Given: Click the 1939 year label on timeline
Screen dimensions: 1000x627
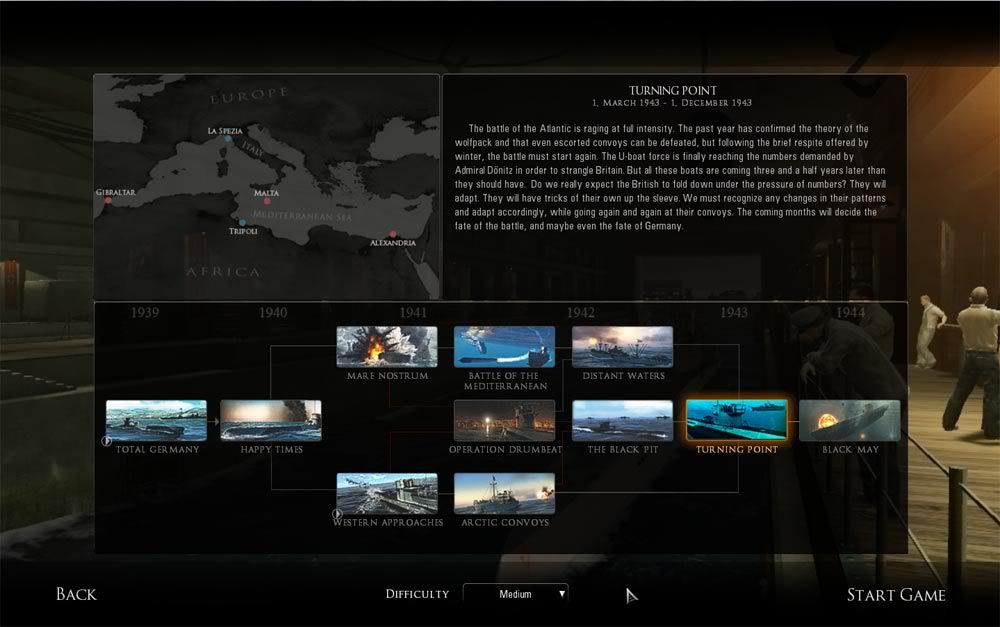Looking at the screenshot, I should click(145, 313).
